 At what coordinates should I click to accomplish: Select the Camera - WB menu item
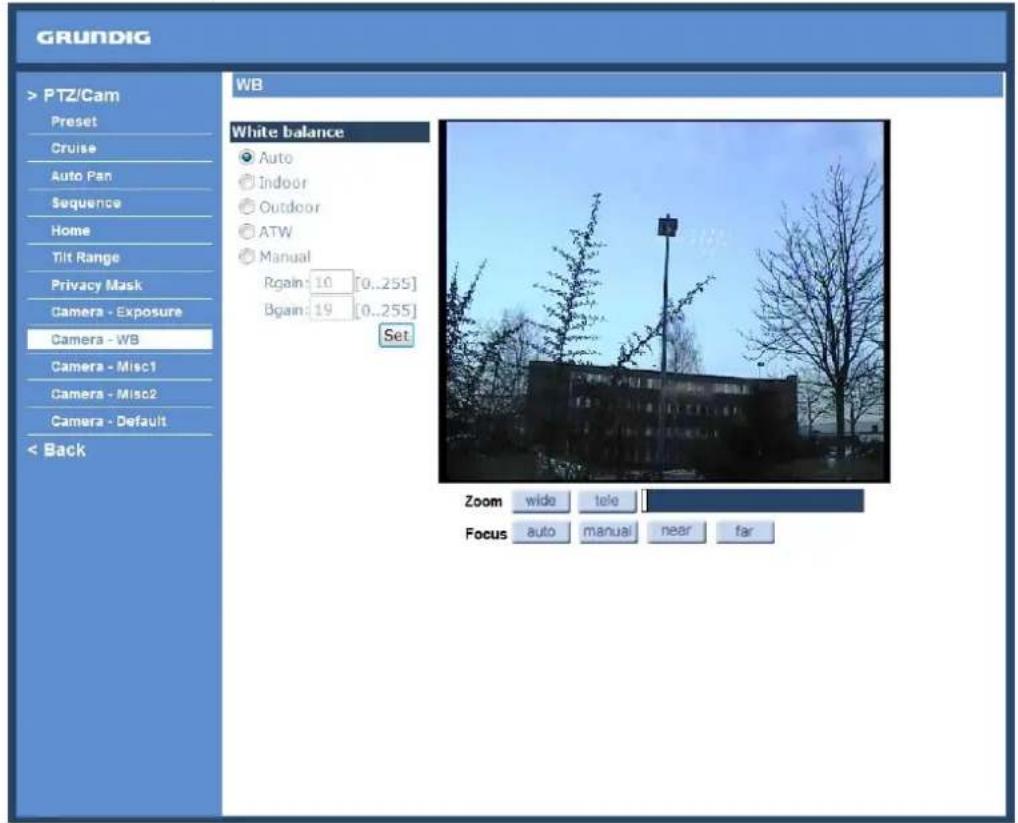[x=119, y=339]
